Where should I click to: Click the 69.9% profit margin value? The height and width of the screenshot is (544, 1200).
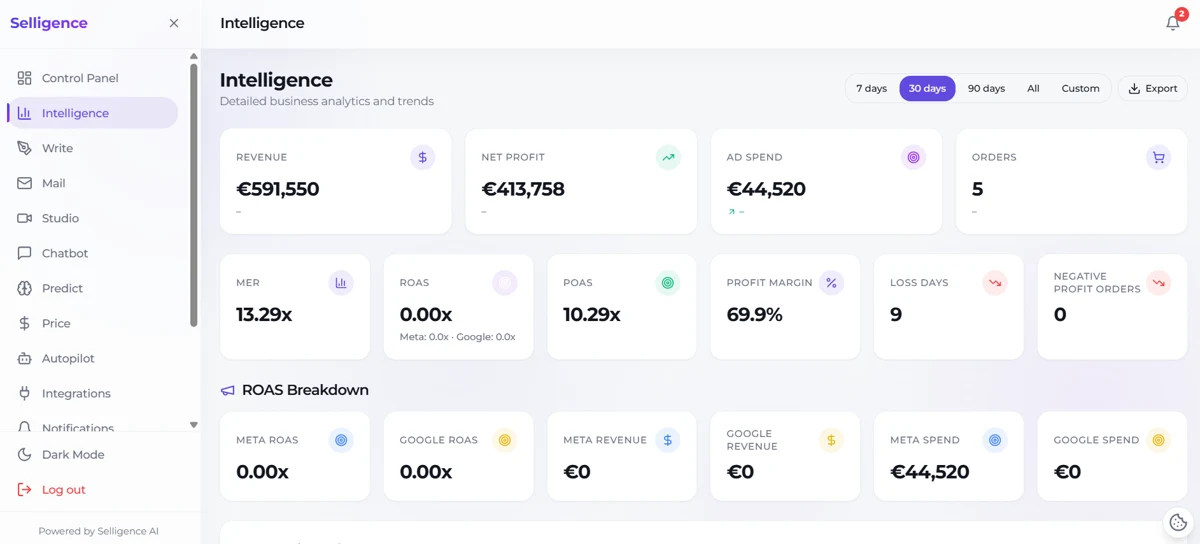755,315
